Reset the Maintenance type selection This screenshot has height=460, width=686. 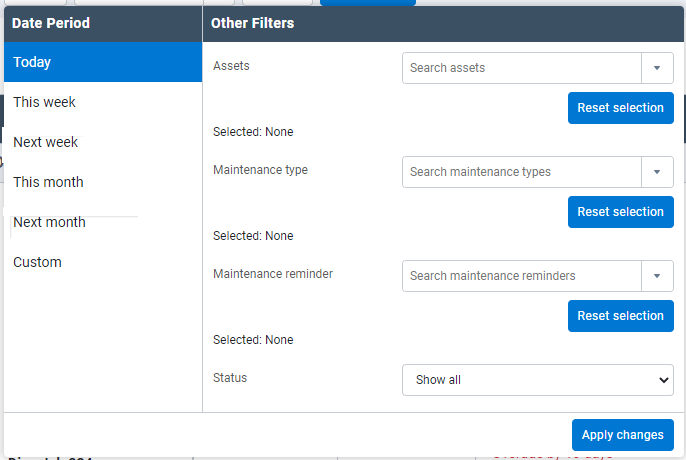[x=620, y=212]
